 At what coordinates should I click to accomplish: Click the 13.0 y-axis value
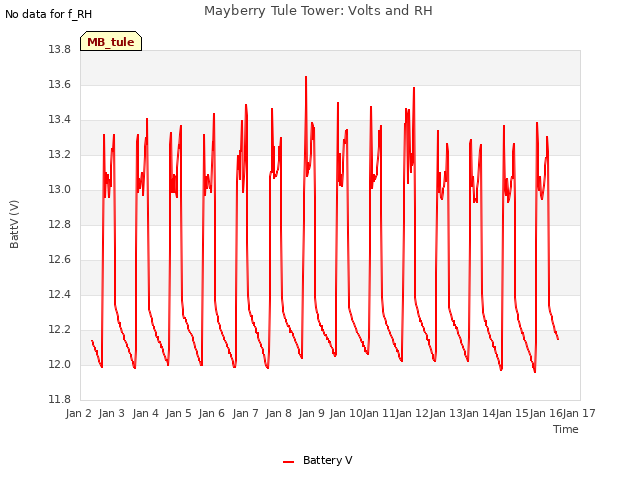tap(60, 190)
